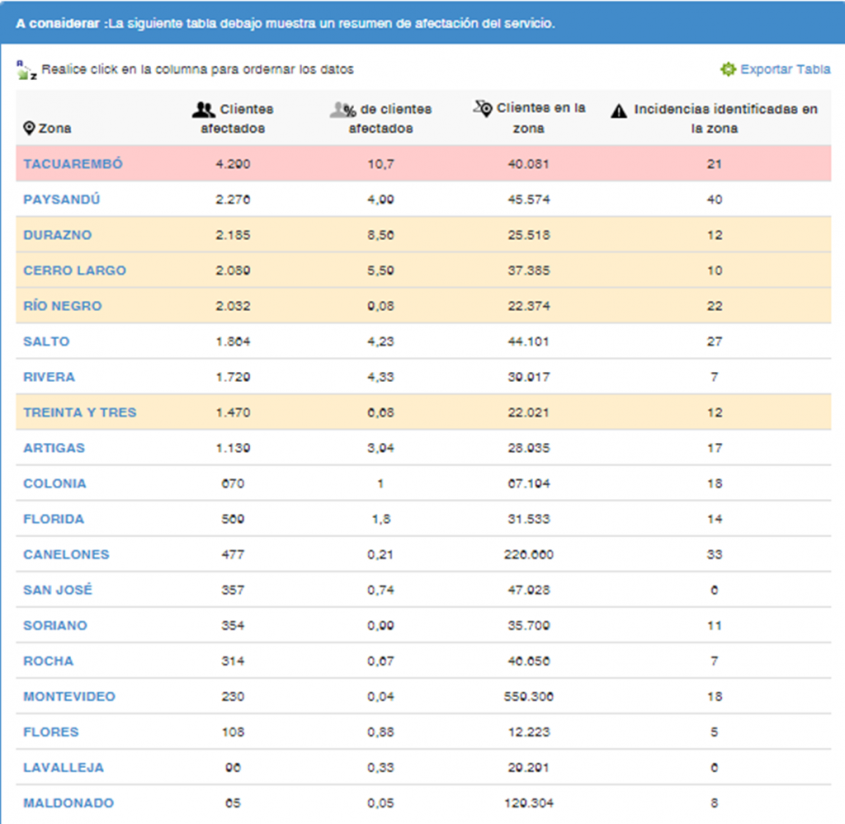Screen dimensions: 845x824
Task: Click the people icon for Clientes afectados
Action: click(x=203, y=110)
